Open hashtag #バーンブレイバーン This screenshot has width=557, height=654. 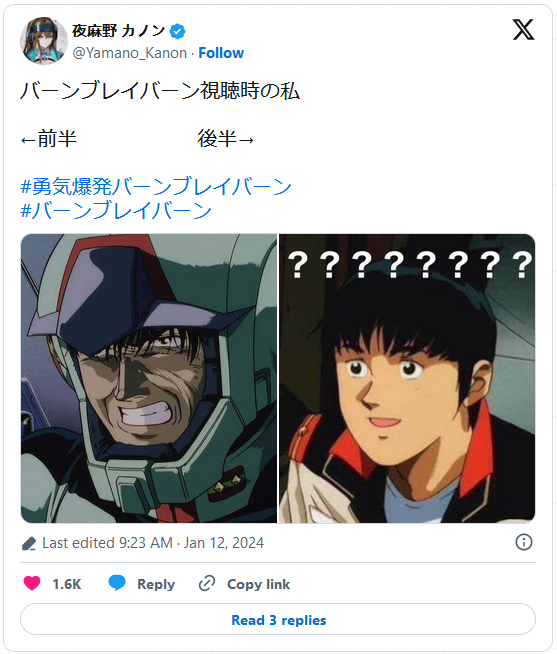coord(116,210)
